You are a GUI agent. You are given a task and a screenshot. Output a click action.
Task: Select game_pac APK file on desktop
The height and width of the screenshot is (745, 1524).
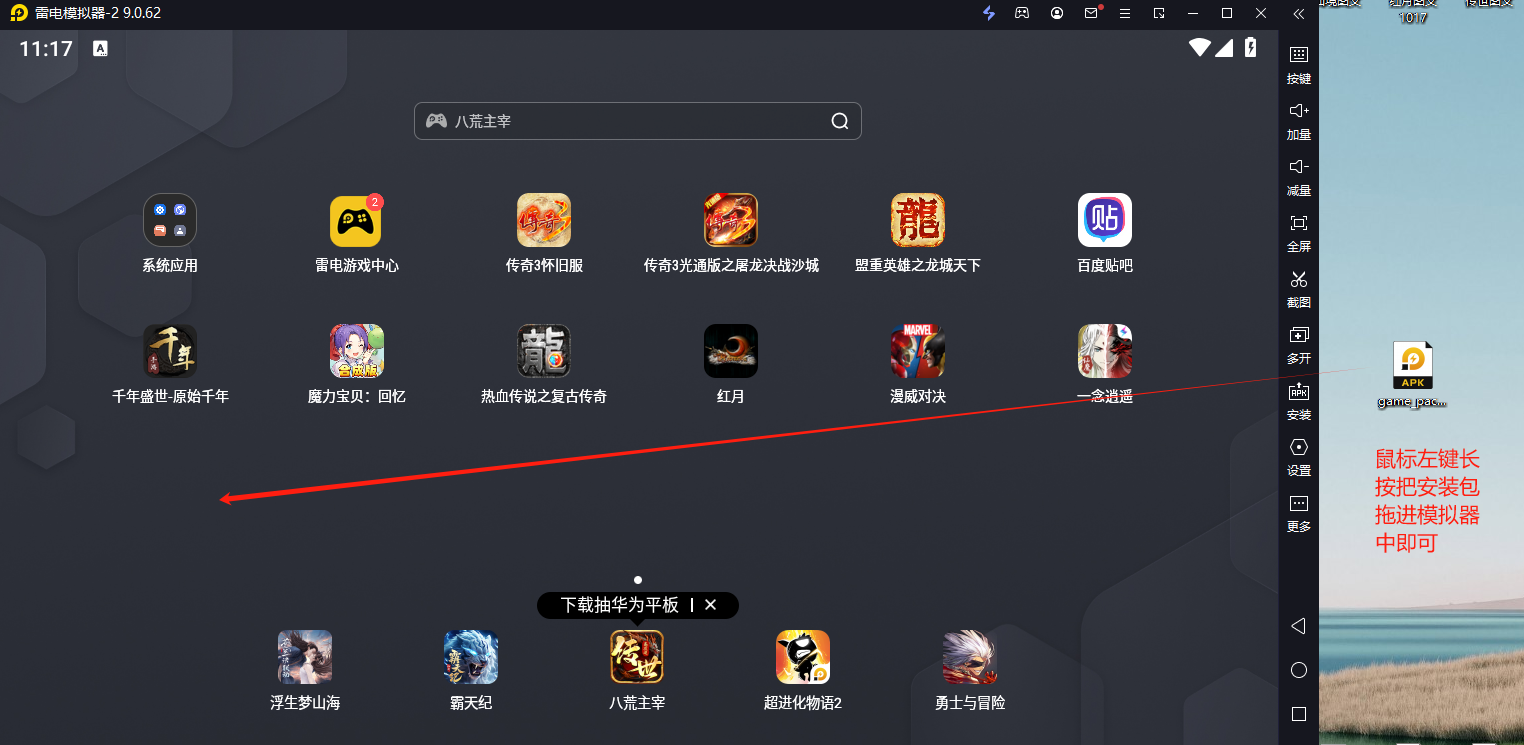click(1412, 376)
